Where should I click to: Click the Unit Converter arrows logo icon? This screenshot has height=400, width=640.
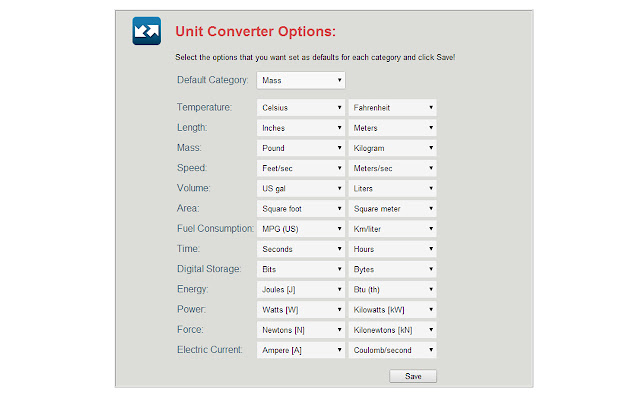[147, 31]
